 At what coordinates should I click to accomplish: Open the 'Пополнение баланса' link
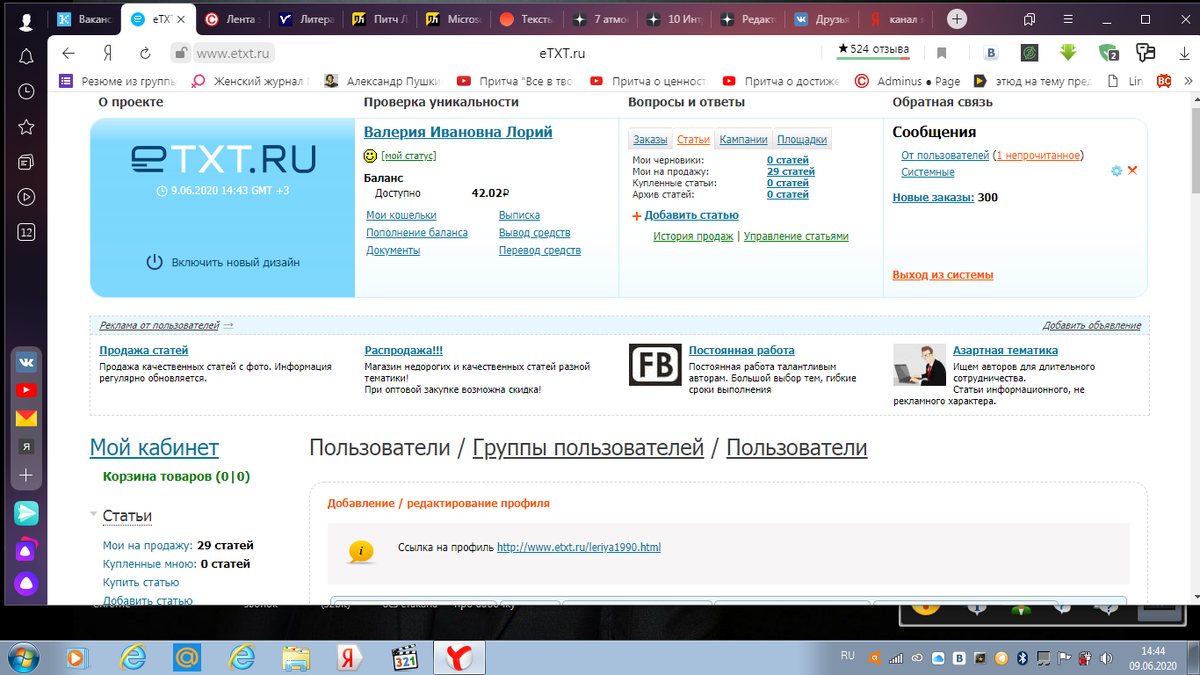point(417,233)
